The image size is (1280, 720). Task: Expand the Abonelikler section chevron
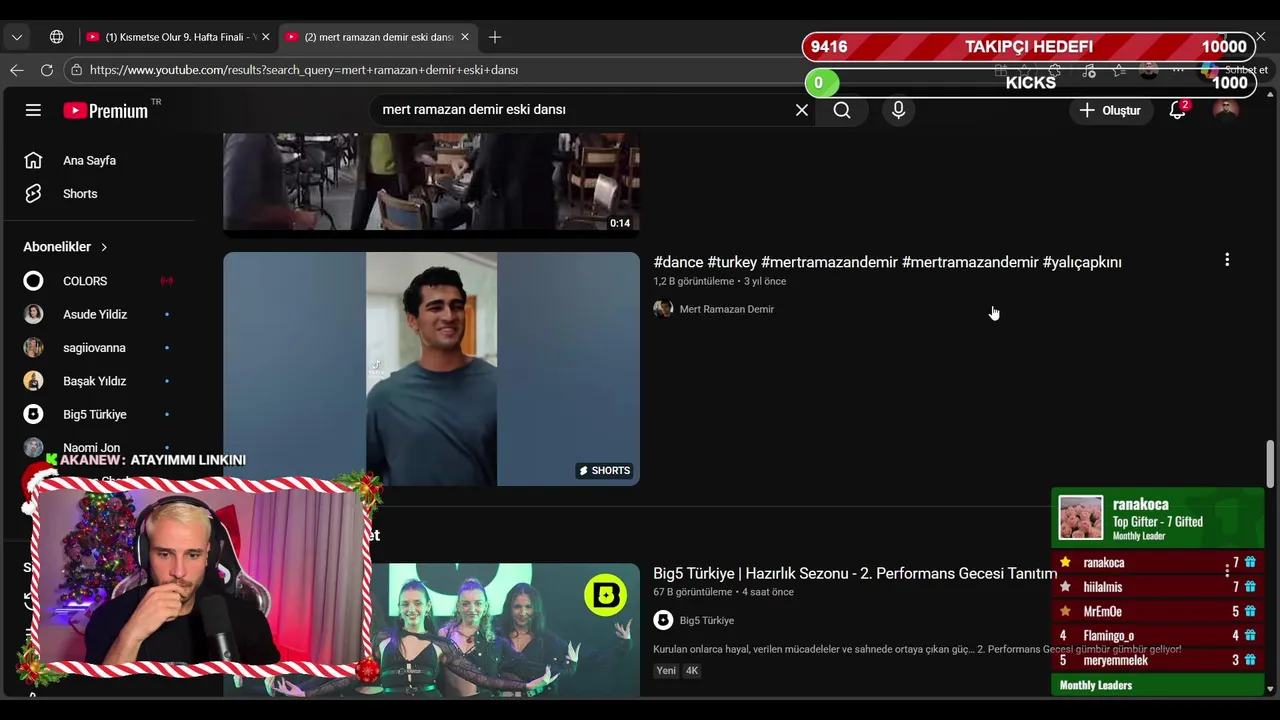click(104, 247)
